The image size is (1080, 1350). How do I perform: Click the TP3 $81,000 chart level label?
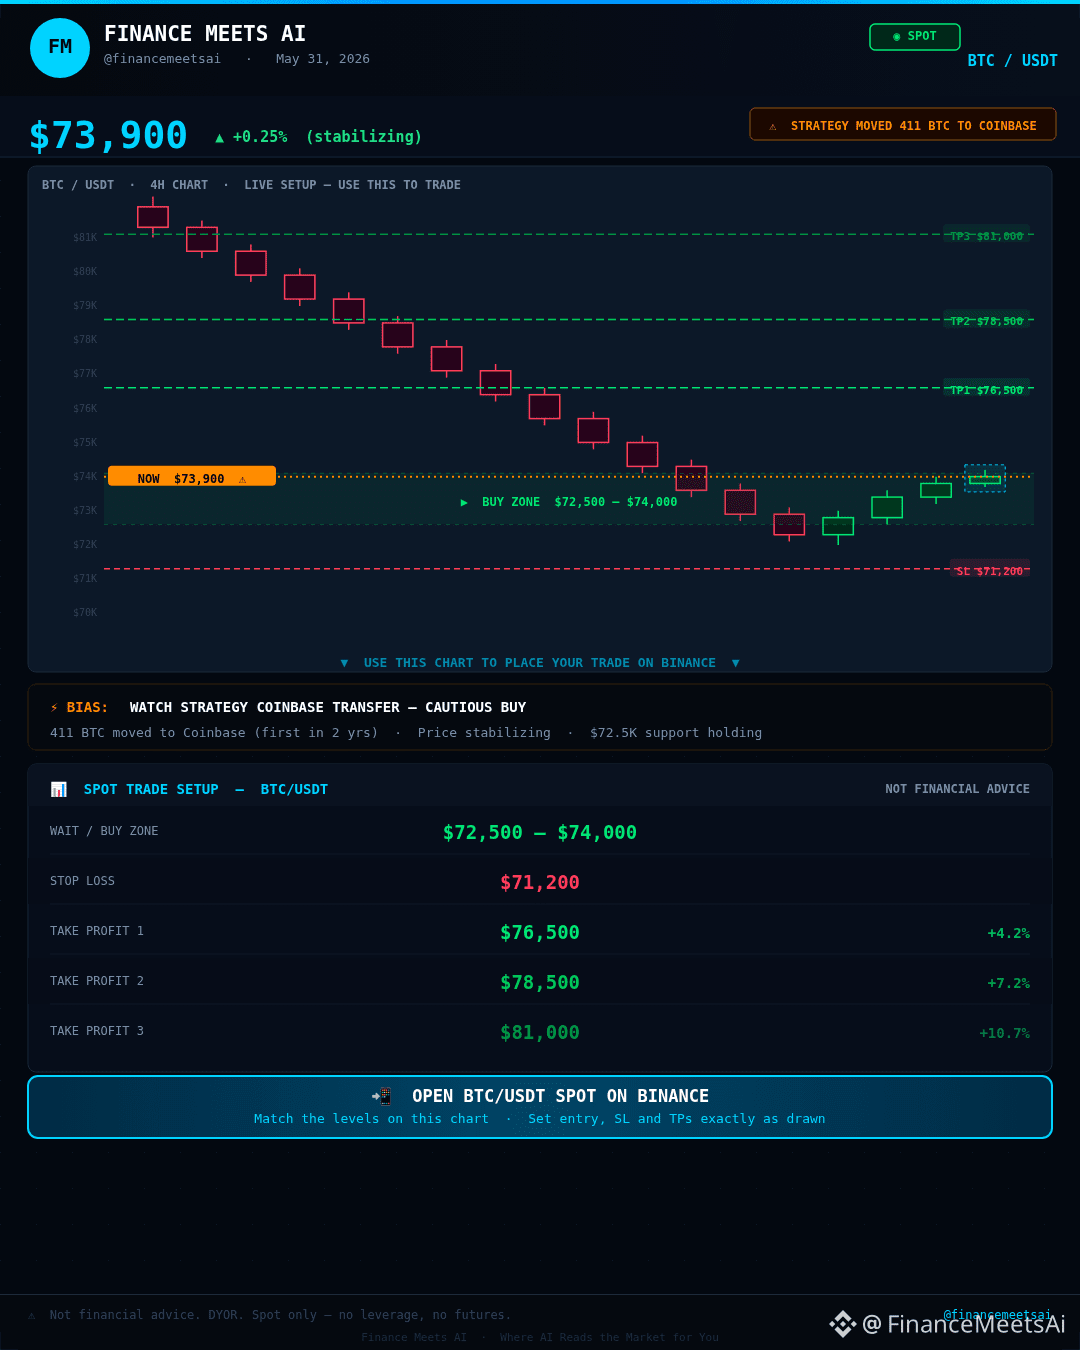[986, 236]
